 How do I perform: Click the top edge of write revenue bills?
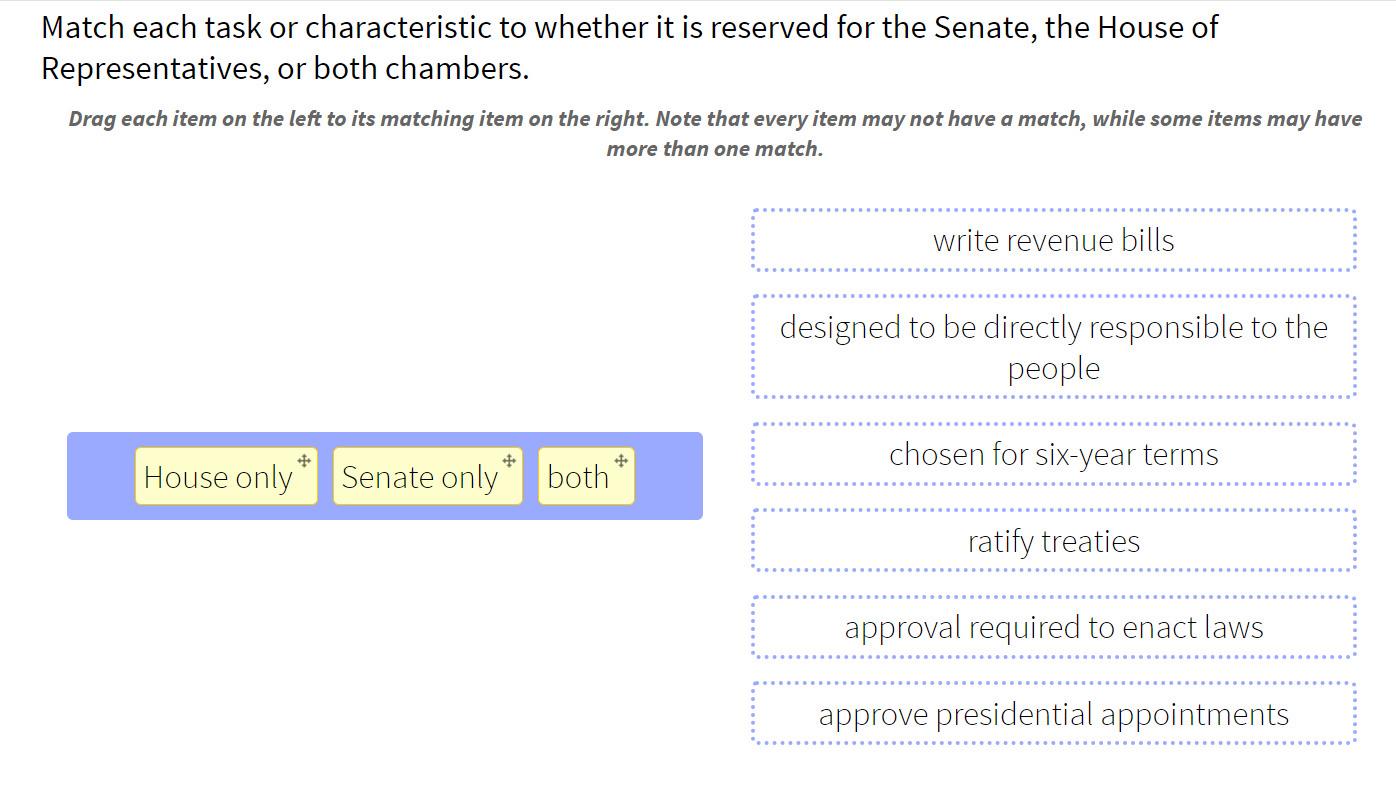coord(1052,211)
